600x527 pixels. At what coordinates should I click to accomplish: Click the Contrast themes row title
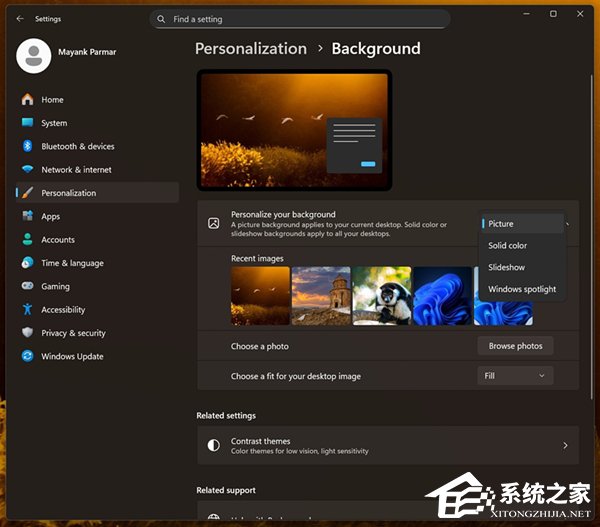pos(260,441)
